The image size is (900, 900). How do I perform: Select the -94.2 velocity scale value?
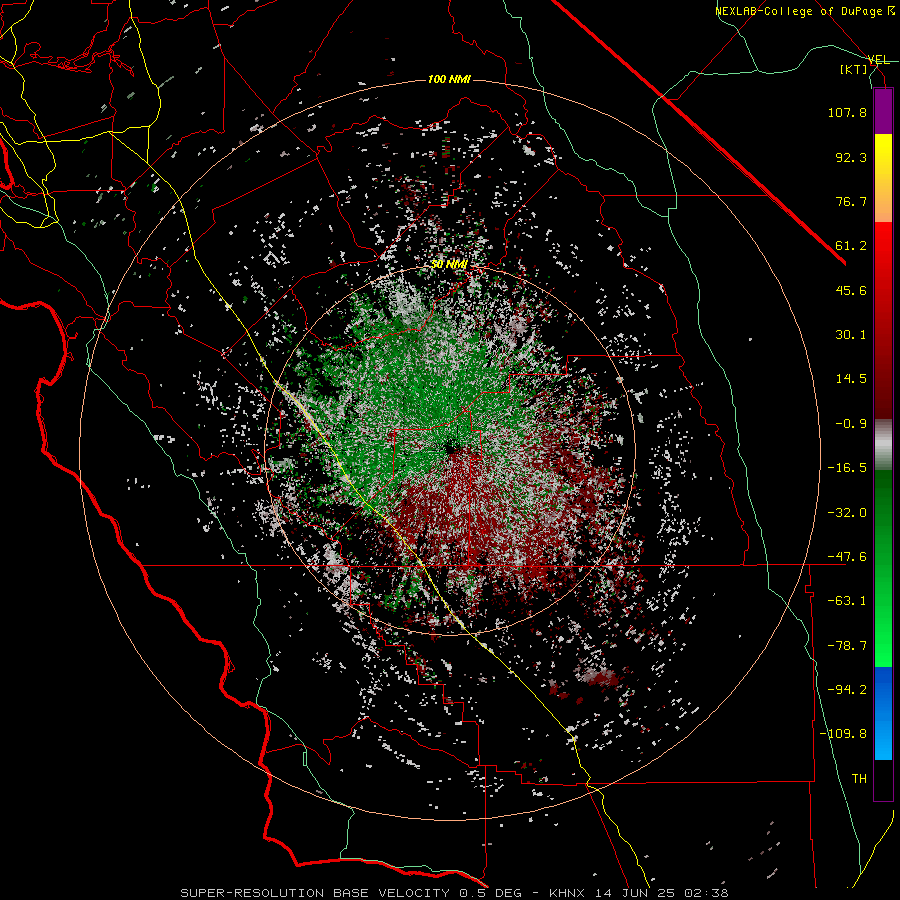coord(847,690)
